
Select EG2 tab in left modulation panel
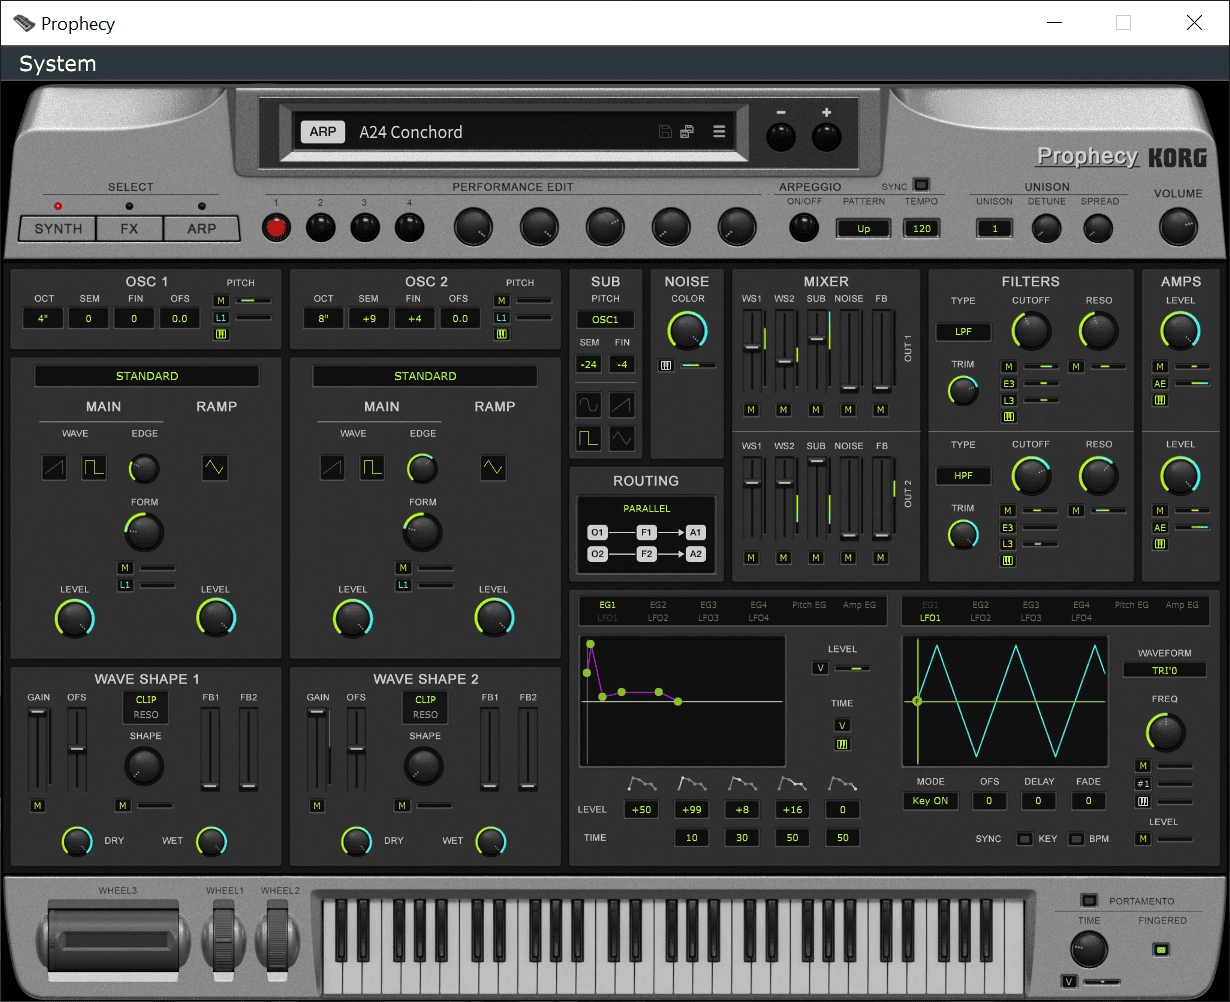658,605
